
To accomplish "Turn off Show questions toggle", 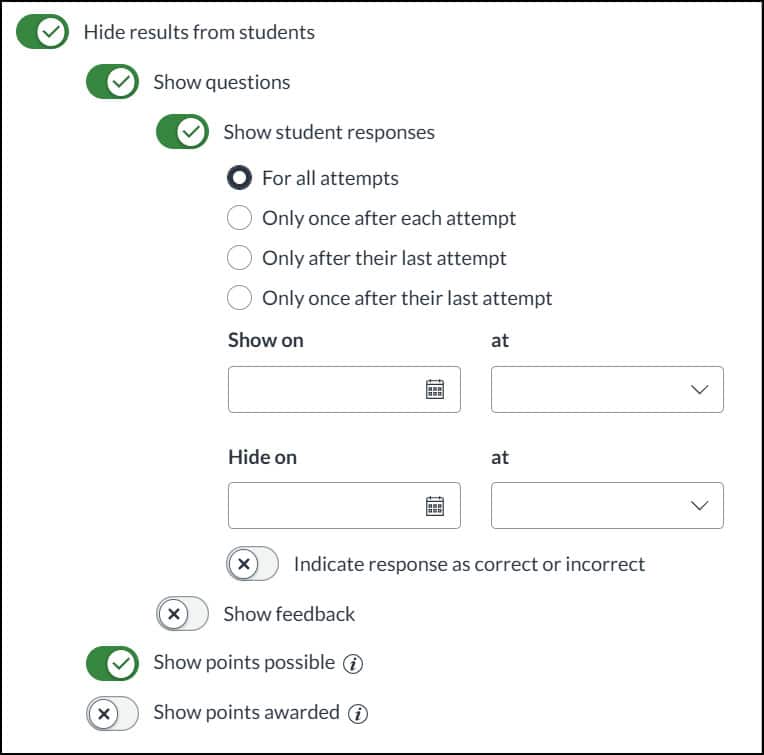I will pyautogui.click(x=112, y=82).
